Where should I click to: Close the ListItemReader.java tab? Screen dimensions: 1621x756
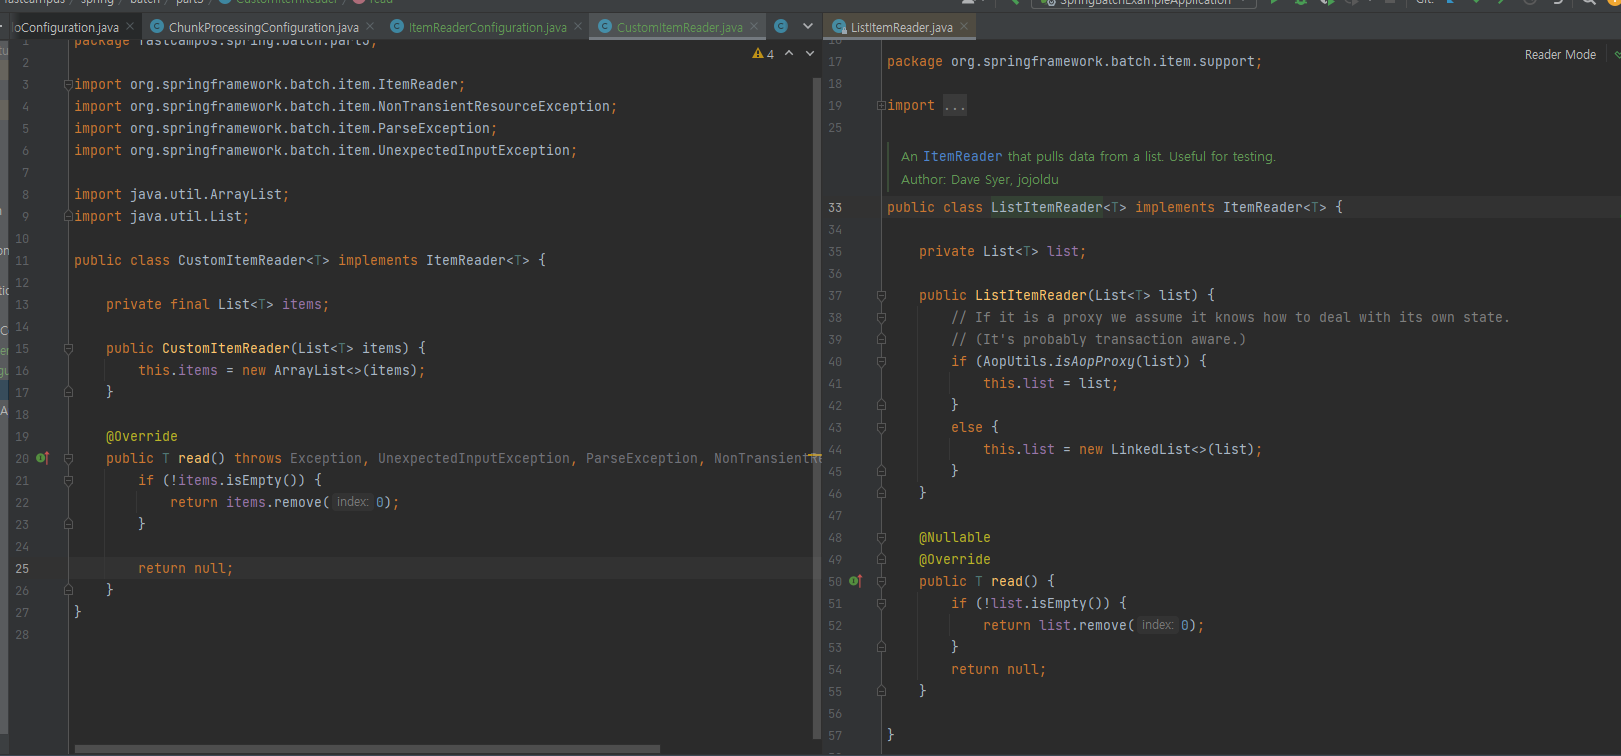point(964,26)
